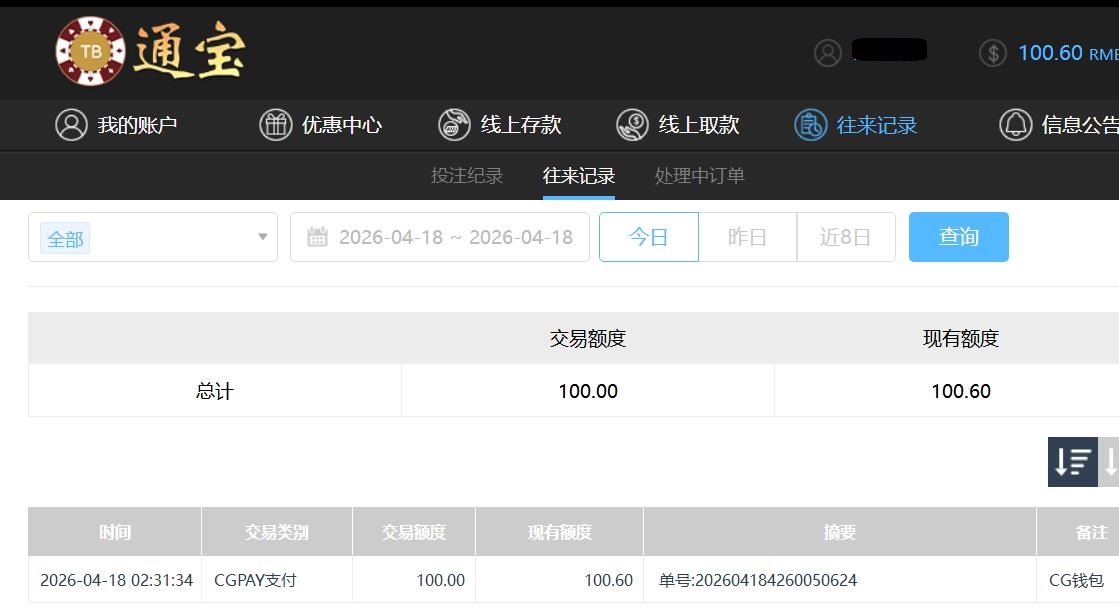Screen dimensions: 1119x609
Task: Click the 信息公告 bell icon
Action: tap(1015, 125)
